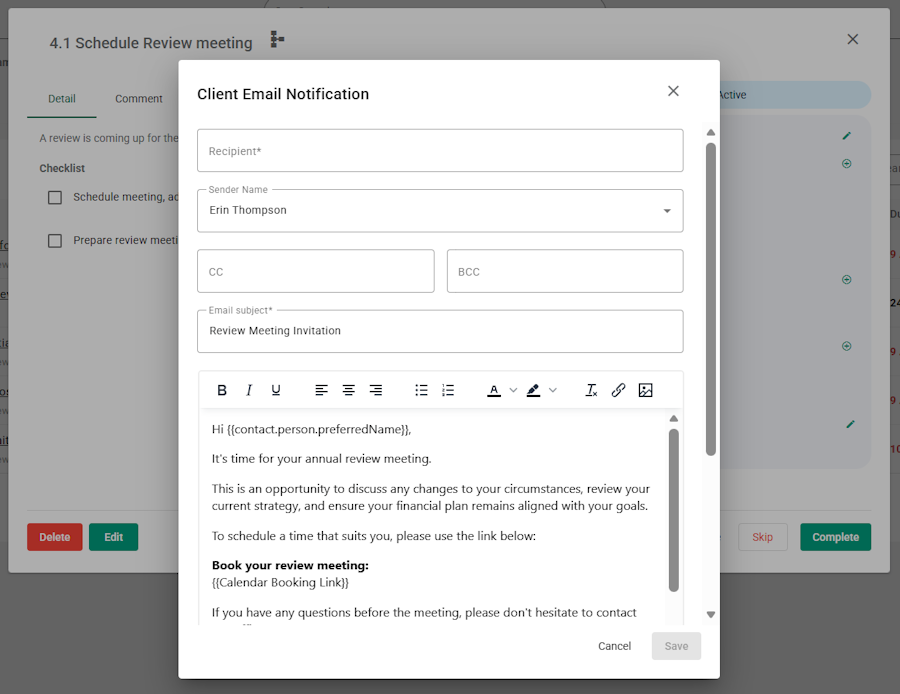900x694 pixels.
Task: Click the Calendar Booking Link placeholder text
Action: coord(280,583)
